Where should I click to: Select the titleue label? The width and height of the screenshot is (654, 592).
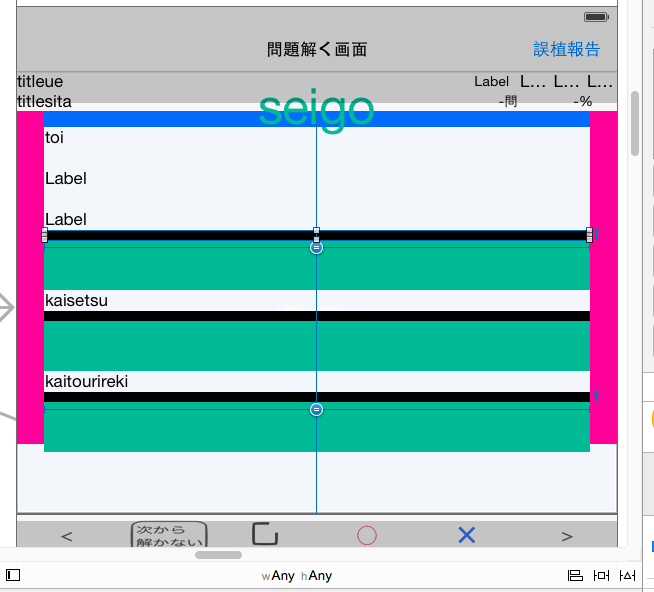(x=40, y=81)
